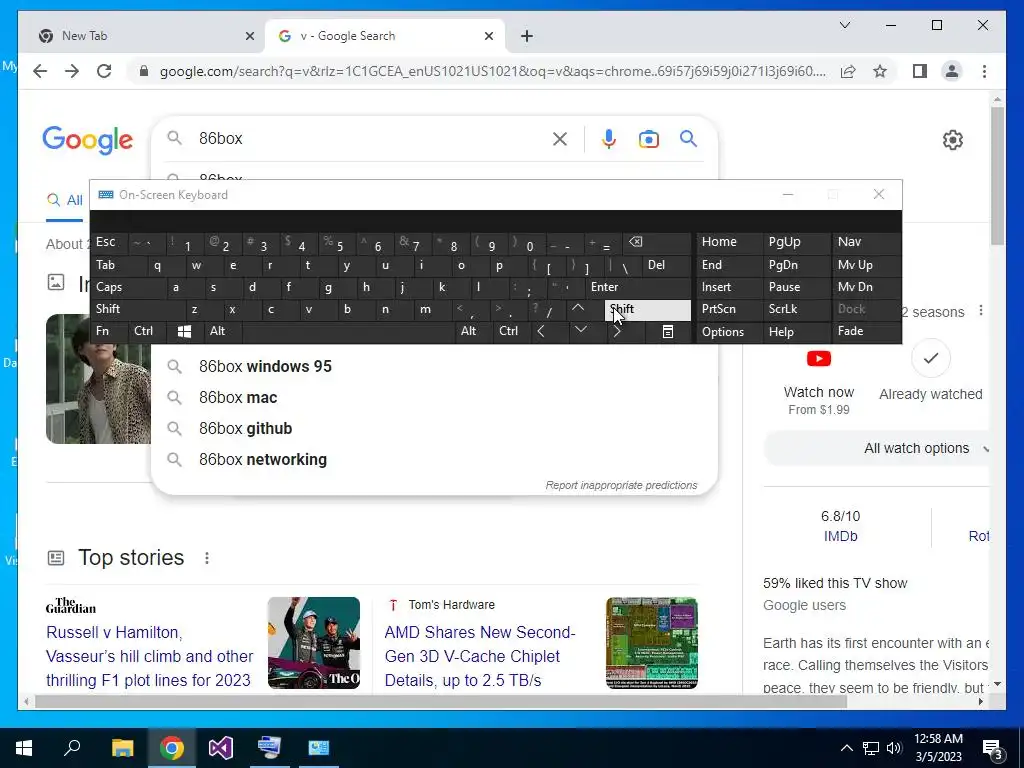Mark show as Already watched

pos(931,371)
